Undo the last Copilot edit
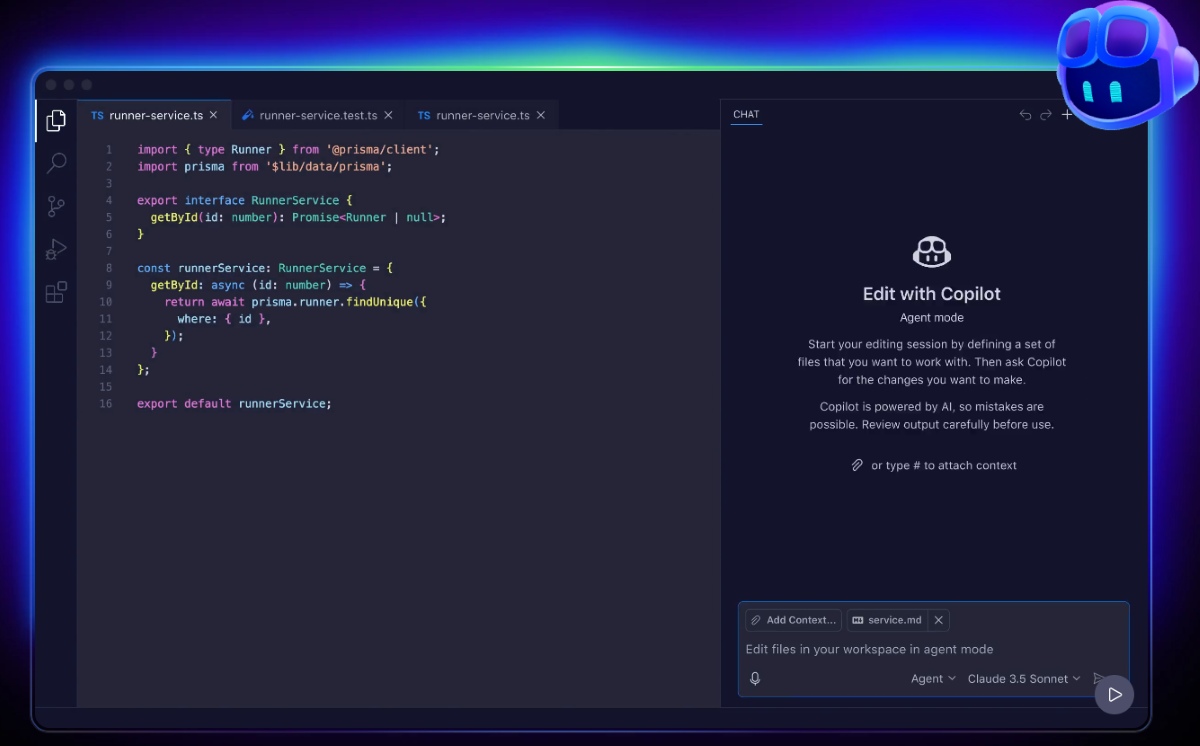The width and height of the screenshot is (1200, 746). pos(1025,115)
